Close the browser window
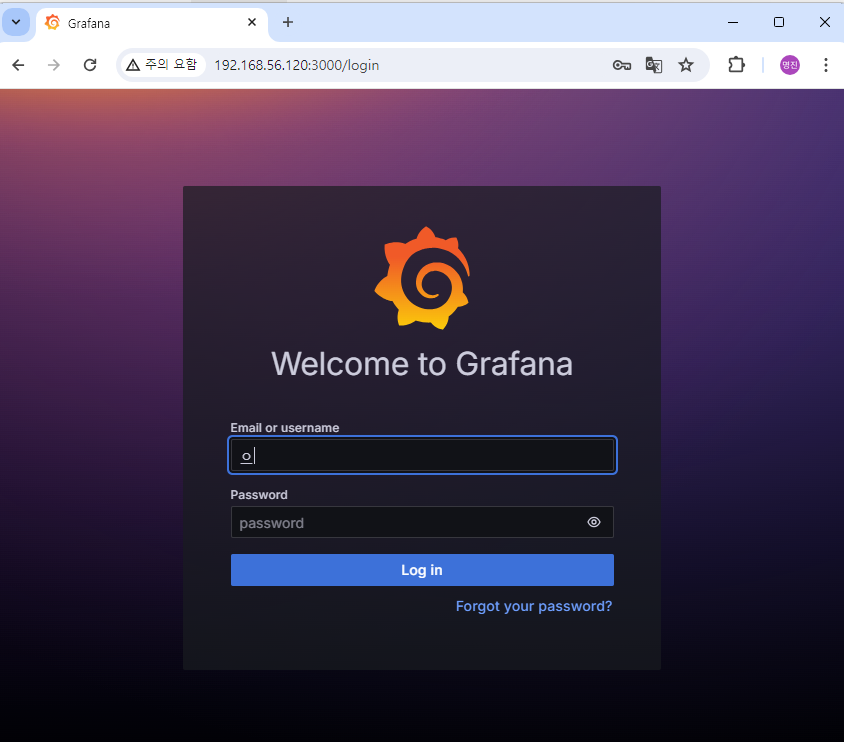This screenshot has height=742, width=844. coord(825,22)
